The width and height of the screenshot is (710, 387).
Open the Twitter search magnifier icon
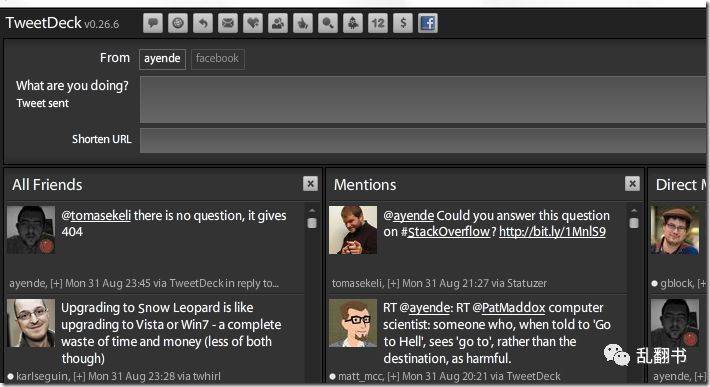[327, 23]
